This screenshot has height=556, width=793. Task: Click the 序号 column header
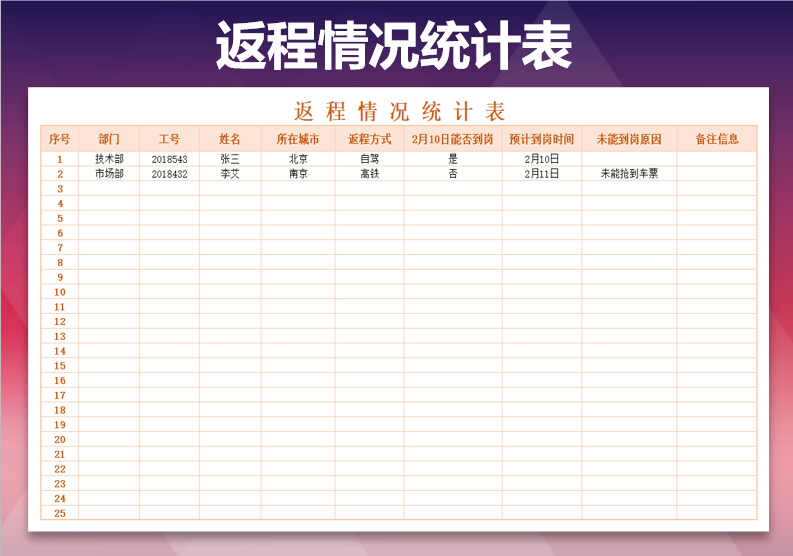pyautogui.click(x=59, y=139)
